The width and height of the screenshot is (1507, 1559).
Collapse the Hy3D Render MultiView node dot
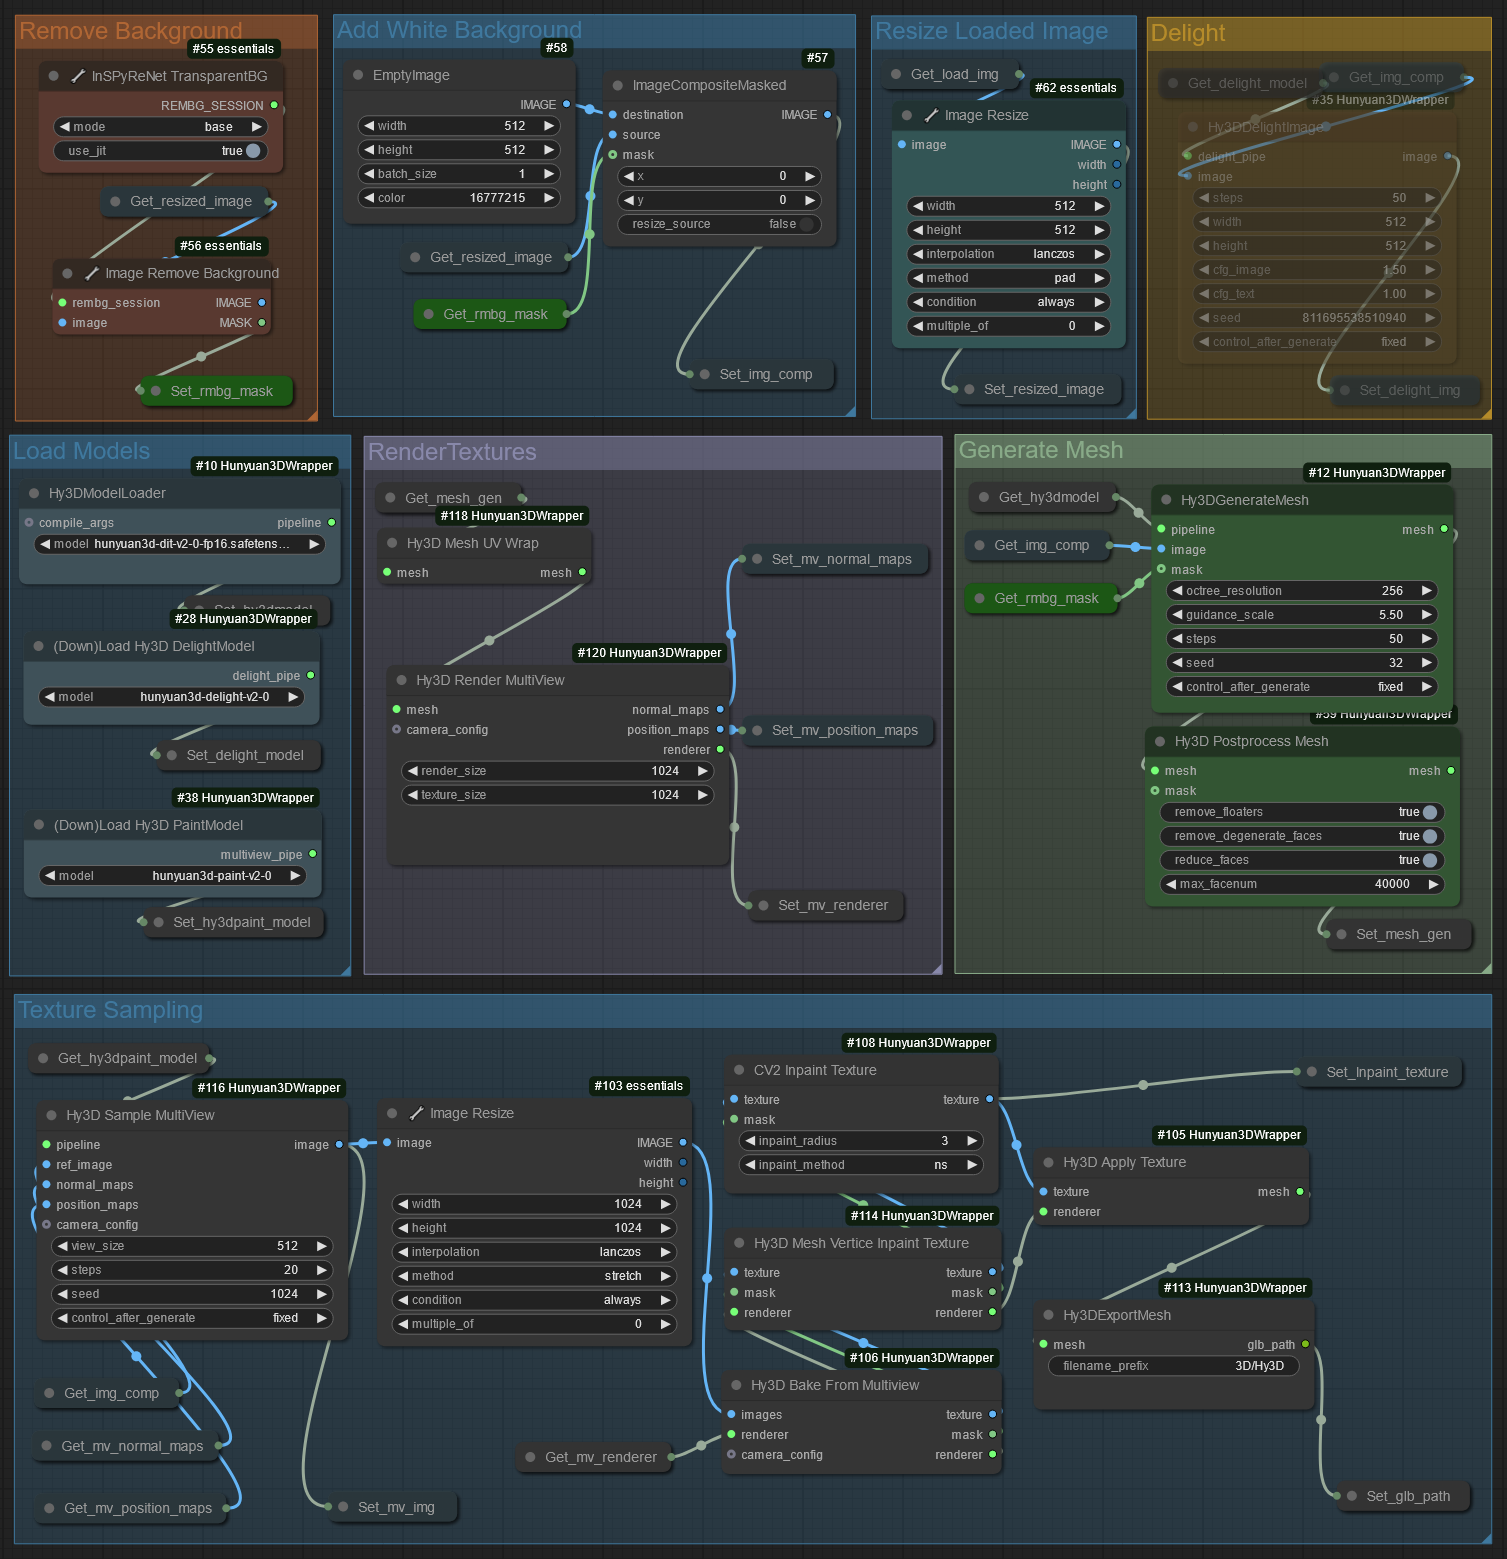tap(401, 680)
